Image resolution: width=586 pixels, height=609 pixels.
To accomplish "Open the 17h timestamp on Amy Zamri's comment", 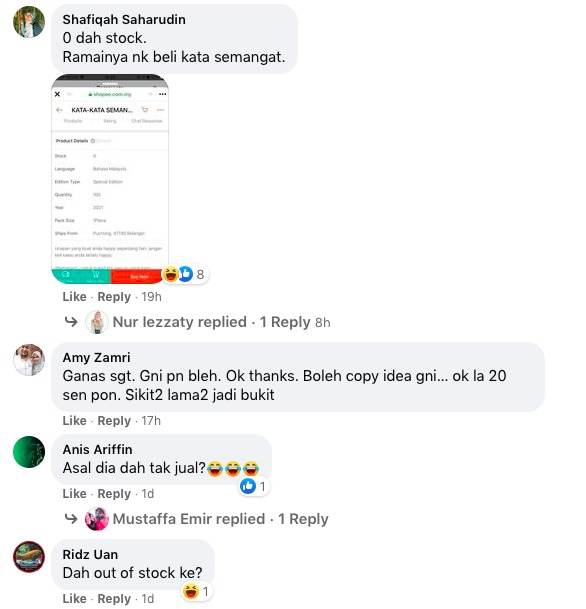I will click(151, 421).
